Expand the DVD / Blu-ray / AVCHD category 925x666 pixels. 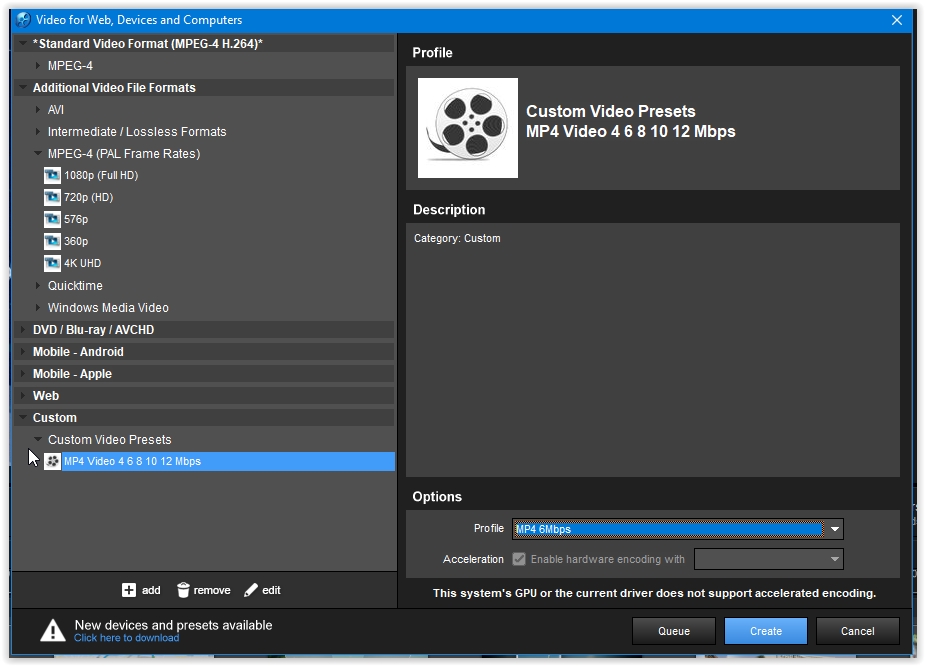pos(23,330)
